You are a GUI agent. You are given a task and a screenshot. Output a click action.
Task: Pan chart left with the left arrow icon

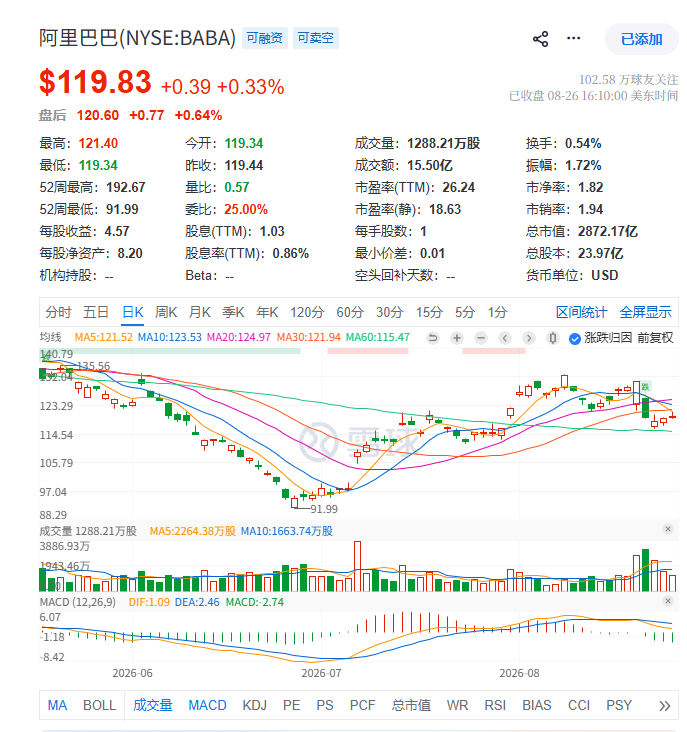[505, 338]
